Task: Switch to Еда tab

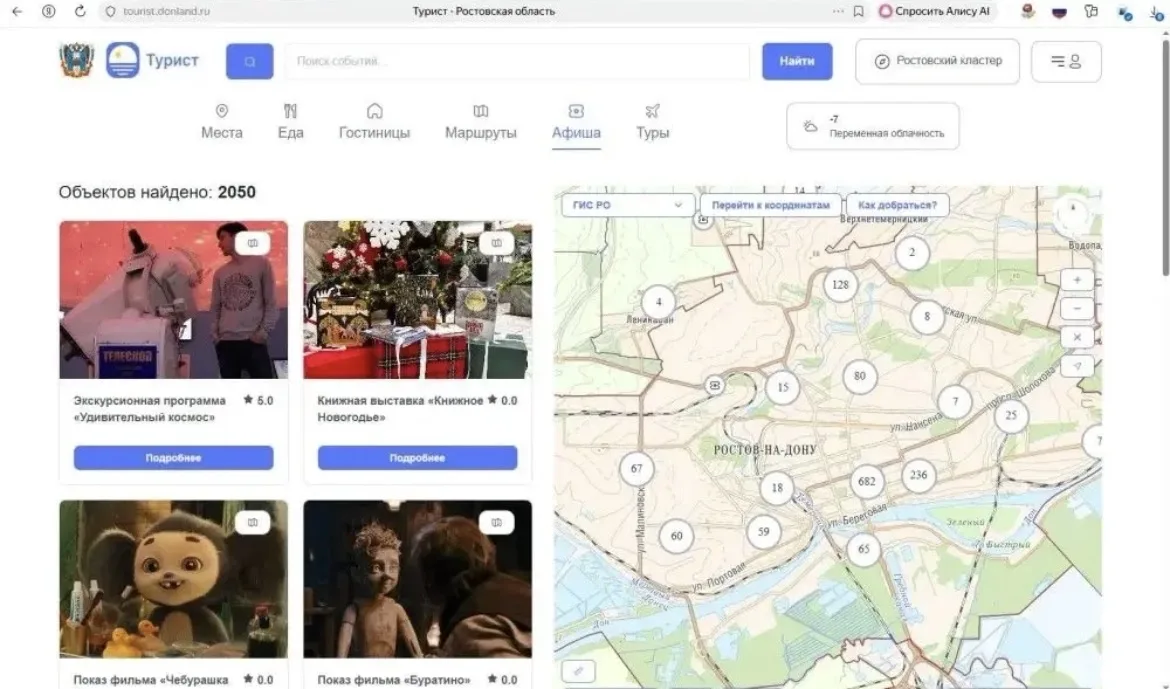Action: click(x=290, y=122)
